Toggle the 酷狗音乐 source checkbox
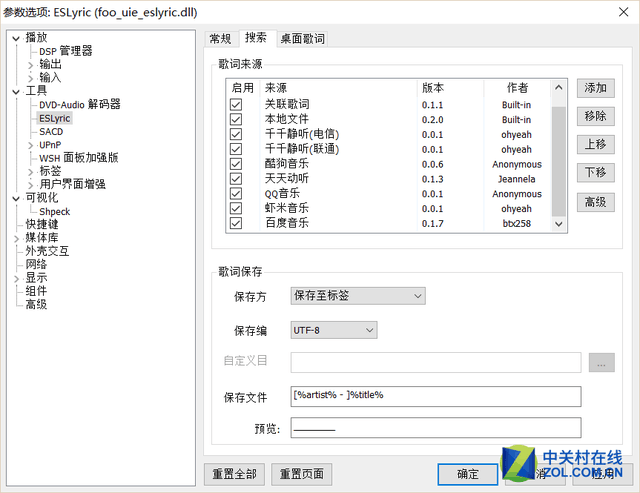The height and width of the screenshot is (493, 640). (x=236, y=164)
